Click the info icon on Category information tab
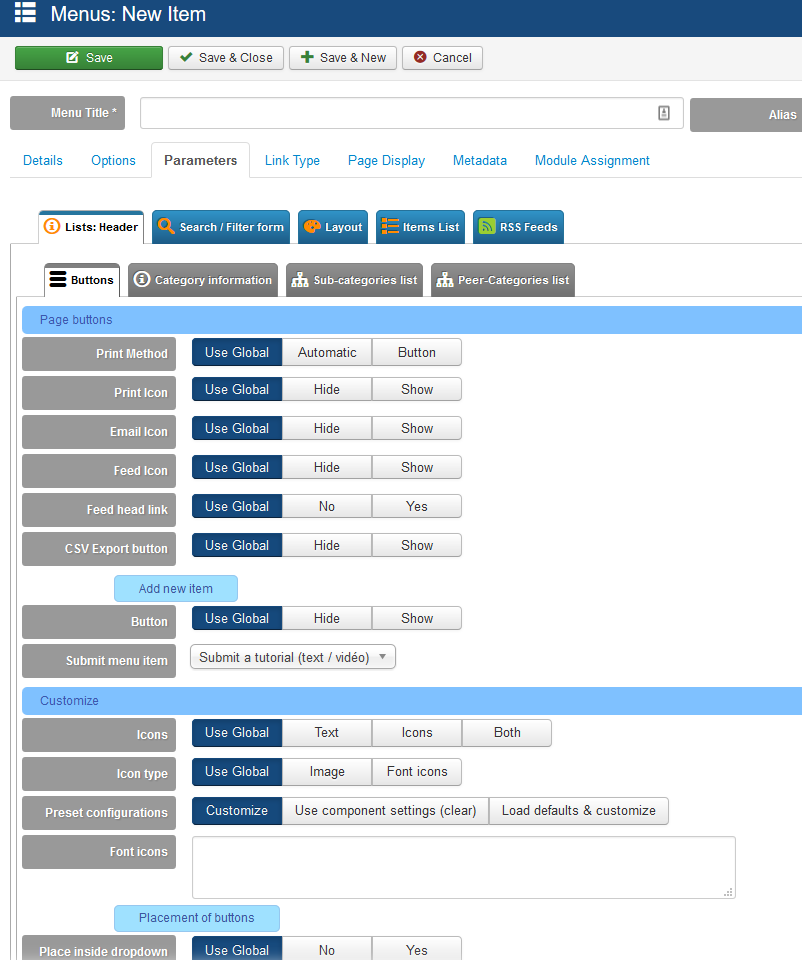 click(x=142, y=280)
